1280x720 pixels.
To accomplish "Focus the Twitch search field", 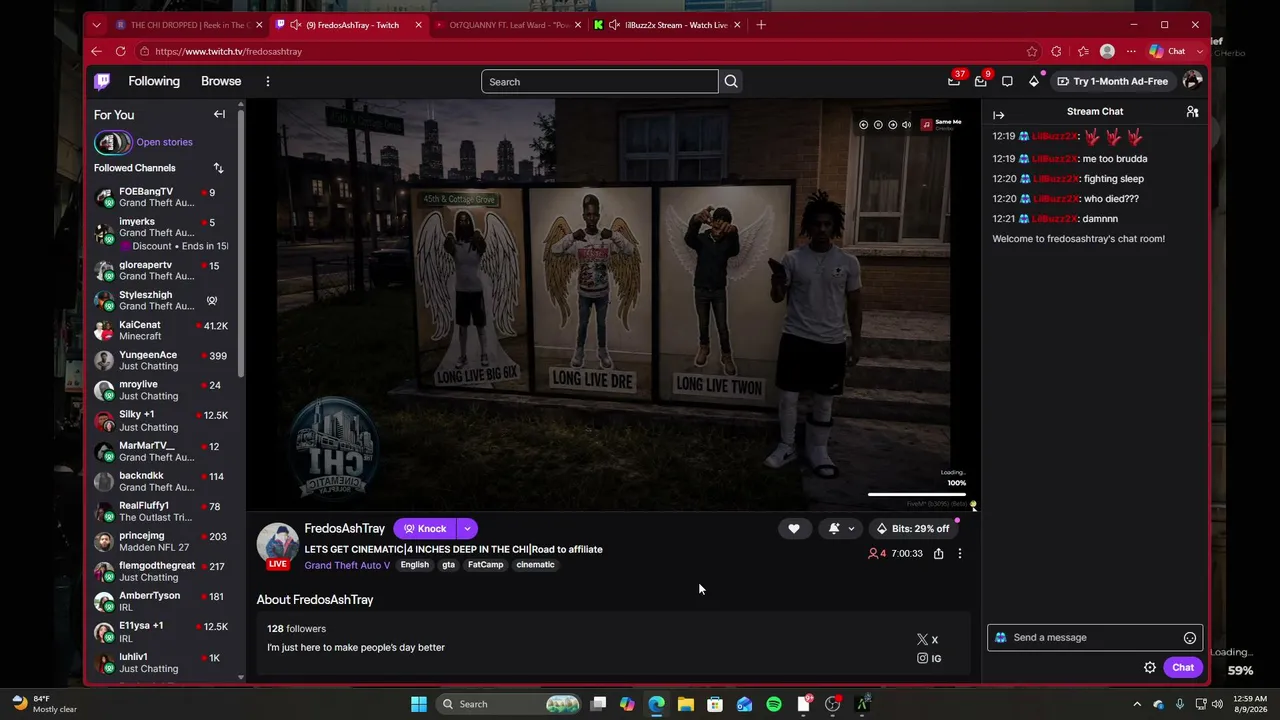I will 600,82.
